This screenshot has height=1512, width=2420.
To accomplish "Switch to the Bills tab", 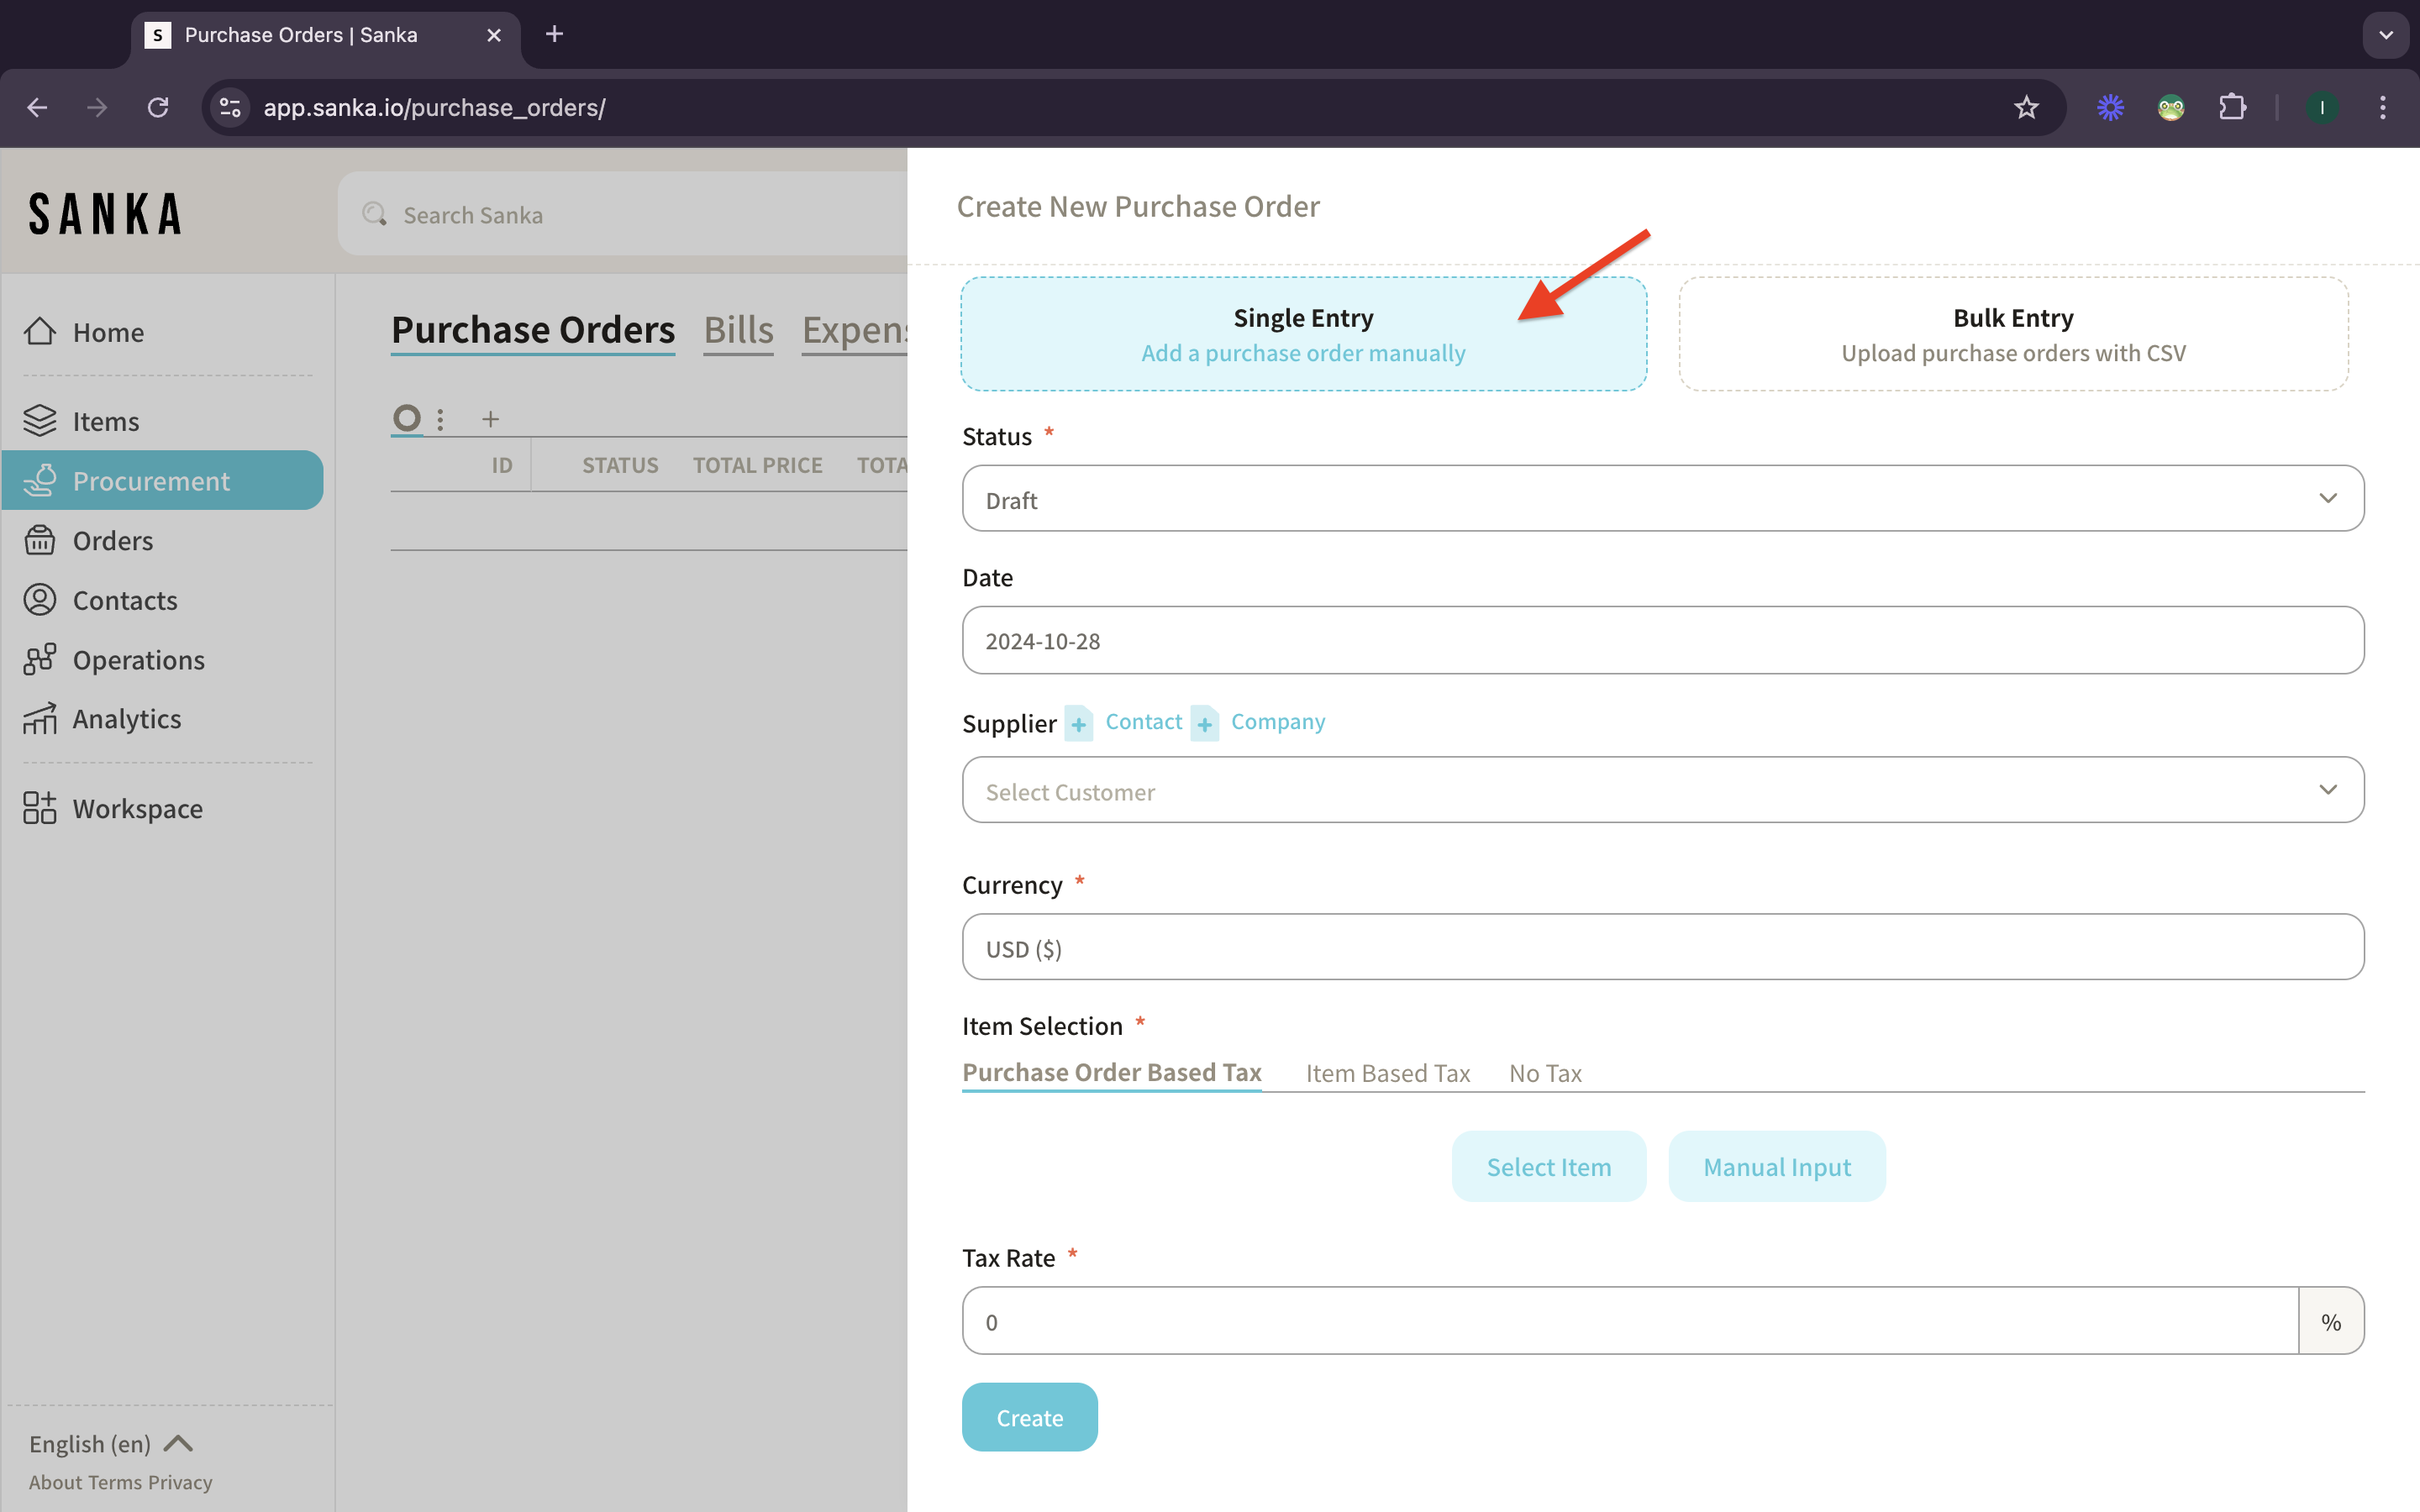I will [738, 330].
